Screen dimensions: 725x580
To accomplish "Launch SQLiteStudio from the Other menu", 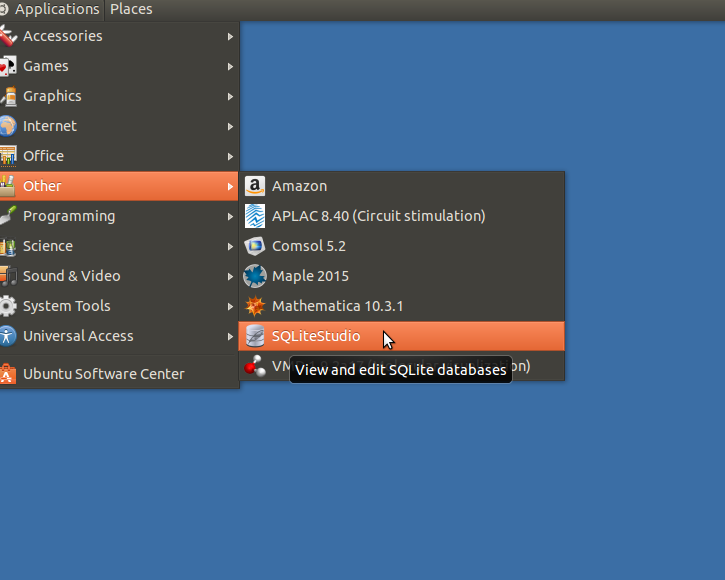I will [401, 336].
